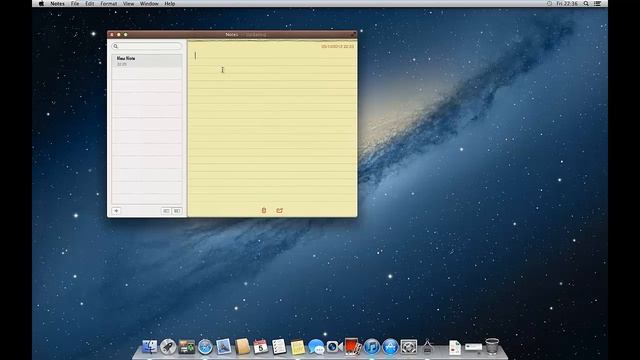This screenshot has width=640, height=360.
Task: Click the Notes window title bar
Action: (x=232, y=34)
